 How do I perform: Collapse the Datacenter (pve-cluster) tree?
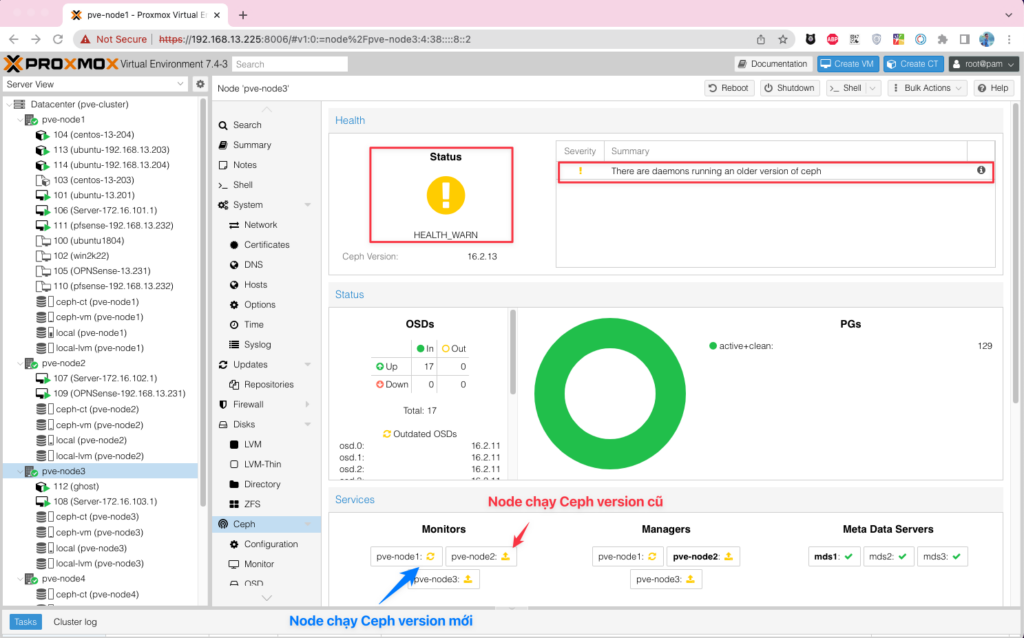tap(8, 104)
